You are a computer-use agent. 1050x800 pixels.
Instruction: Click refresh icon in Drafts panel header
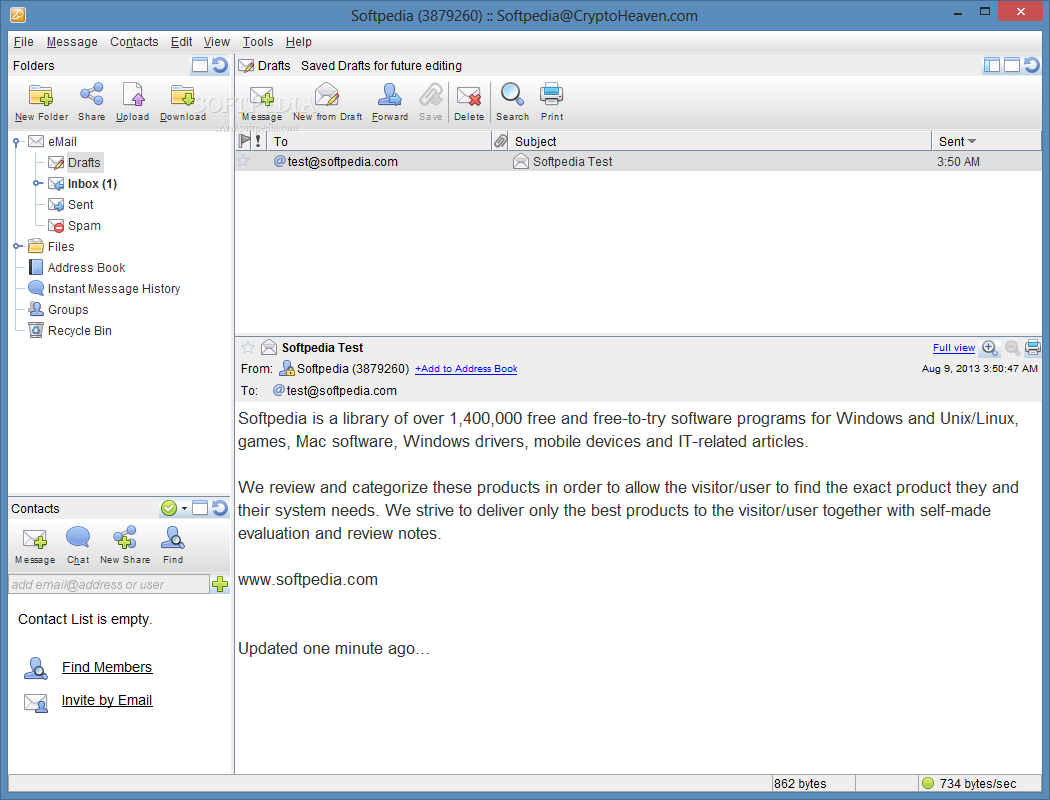pos(1032,65)
